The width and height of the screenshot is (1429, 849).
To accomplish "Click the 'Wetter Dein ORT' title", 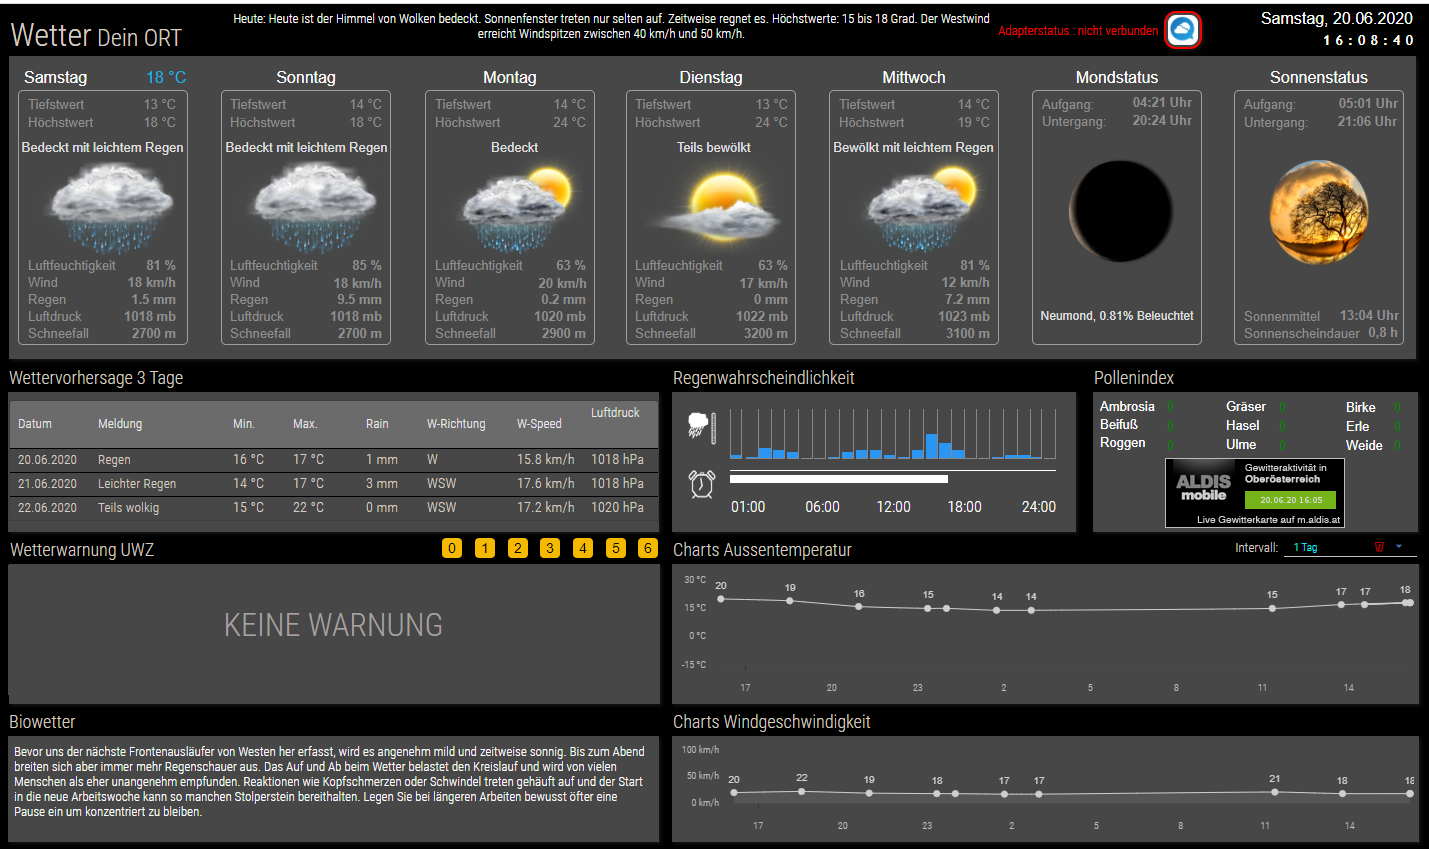I will [96, 36].
